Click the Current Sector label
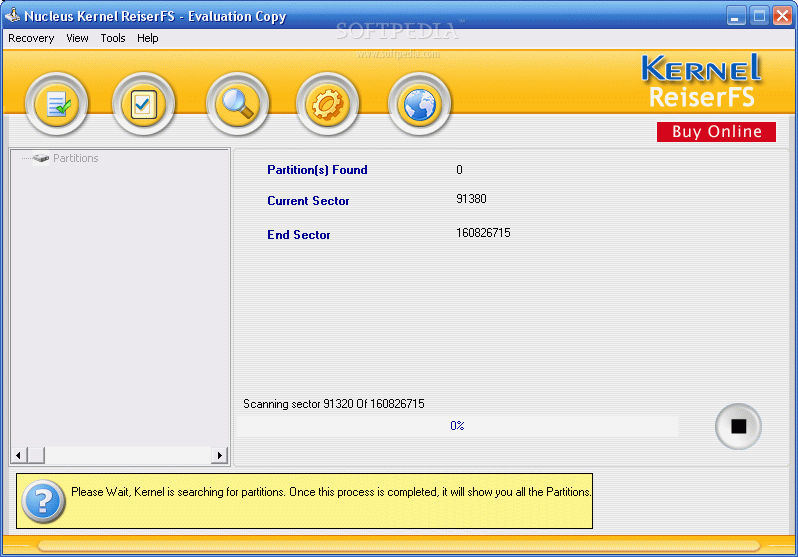This screenshot has height=557, width=798. pyautogui.click(x=308, y=201)
